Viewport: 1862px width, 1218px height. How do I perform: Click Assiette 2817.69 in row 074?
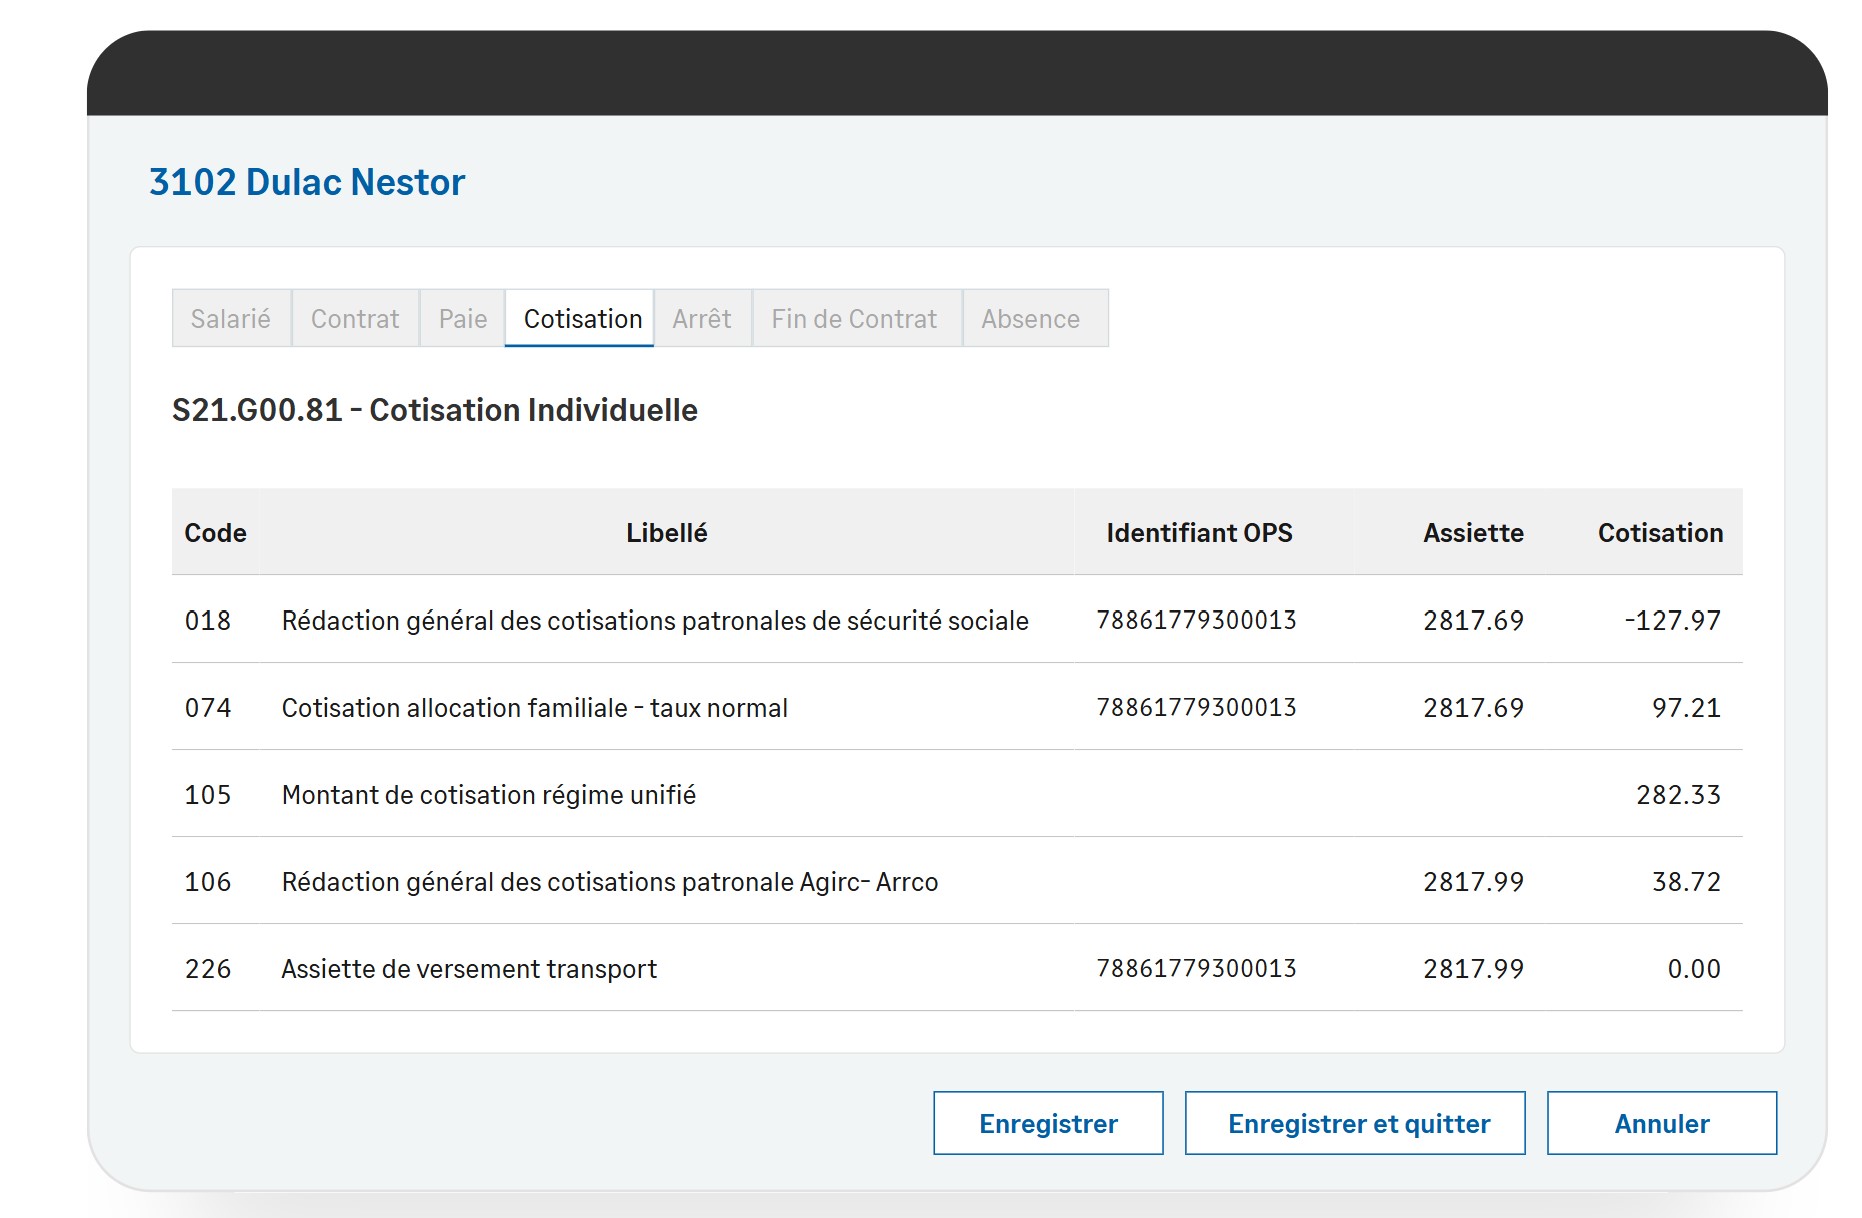point(1473,708)
